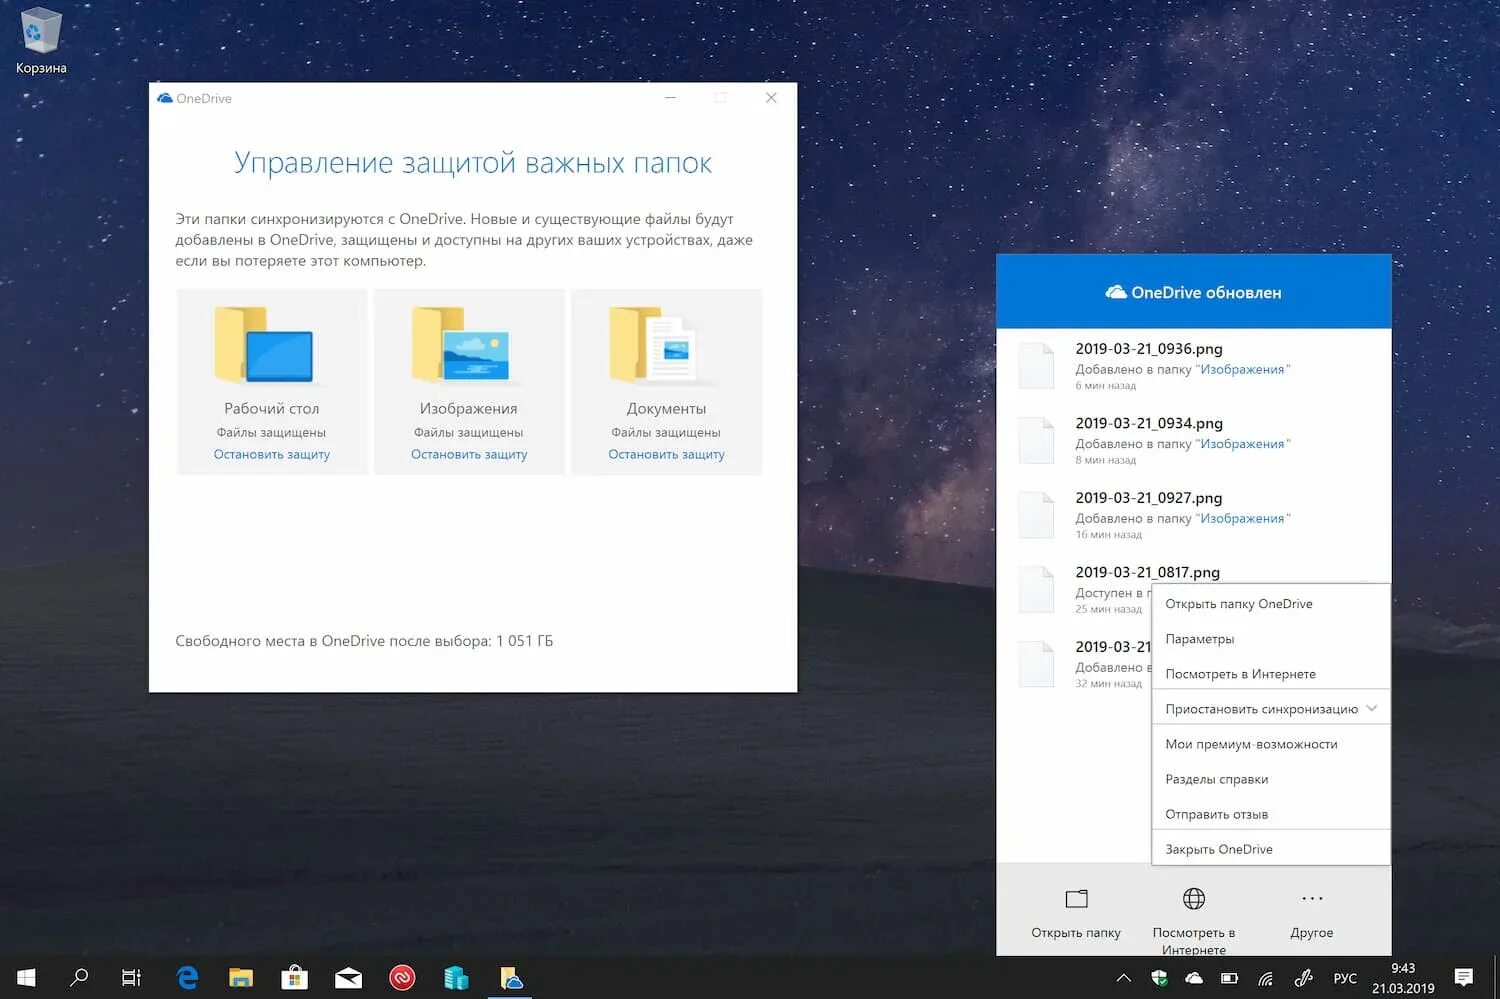The image size is (1500, 999).
Task: Show hidden tray icons chevron
Action: point(1124,978)
